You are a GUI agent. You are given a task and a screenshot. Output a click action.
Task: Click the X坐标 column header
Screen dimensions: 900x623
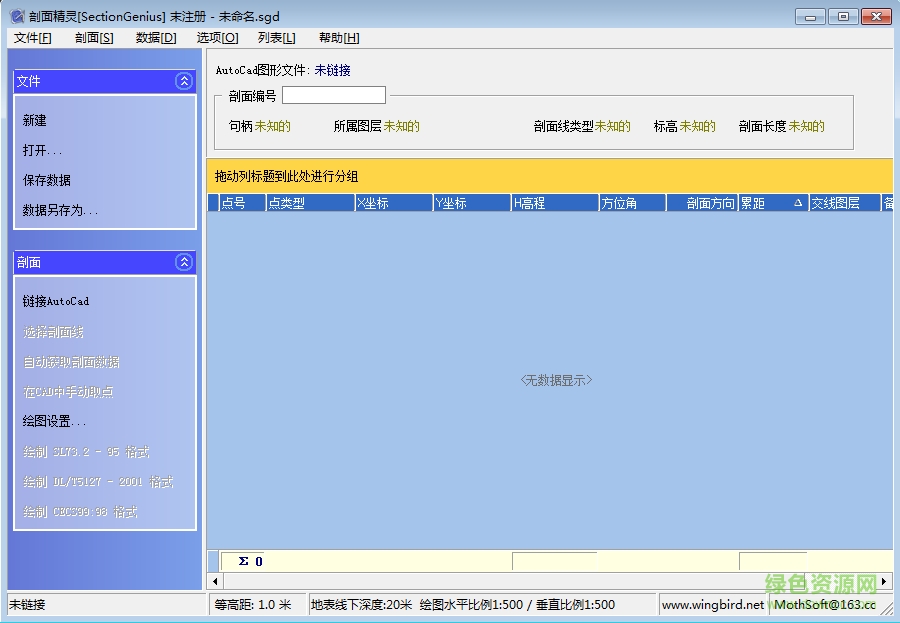(393, 203)
